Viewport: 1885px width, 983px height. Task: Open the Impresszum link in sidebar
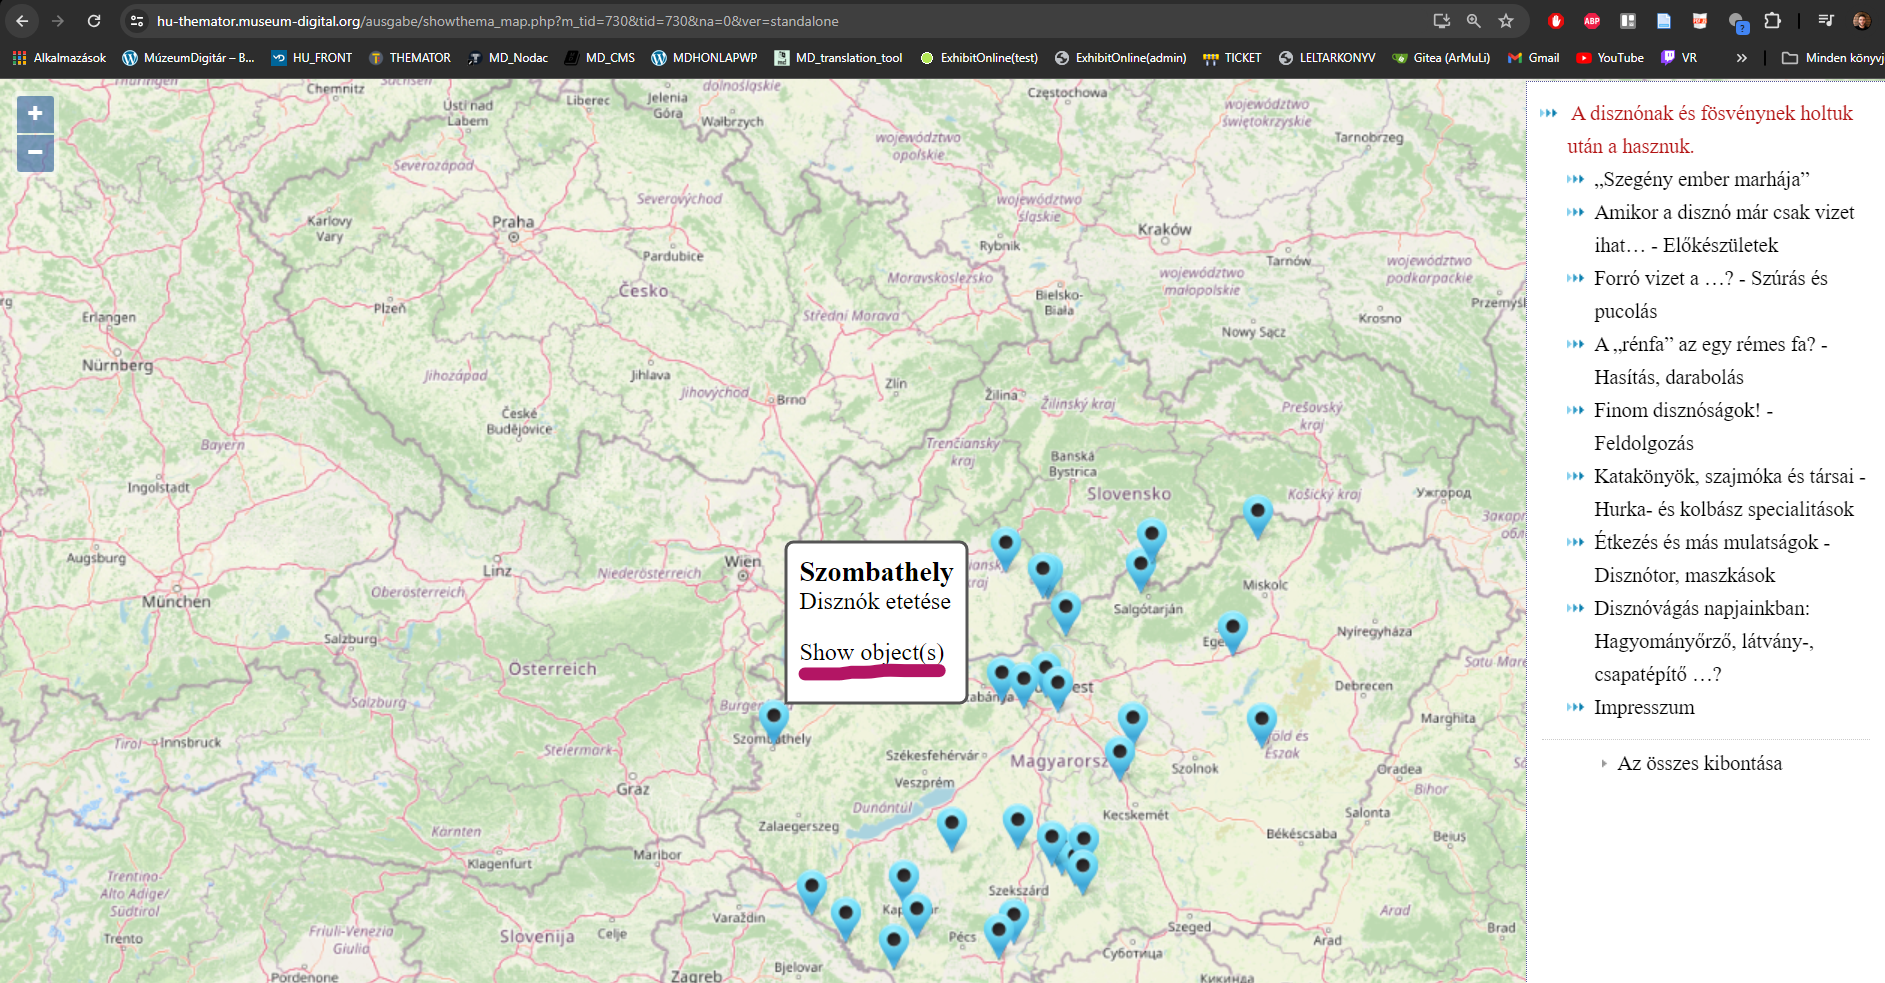click(1644, 707)
